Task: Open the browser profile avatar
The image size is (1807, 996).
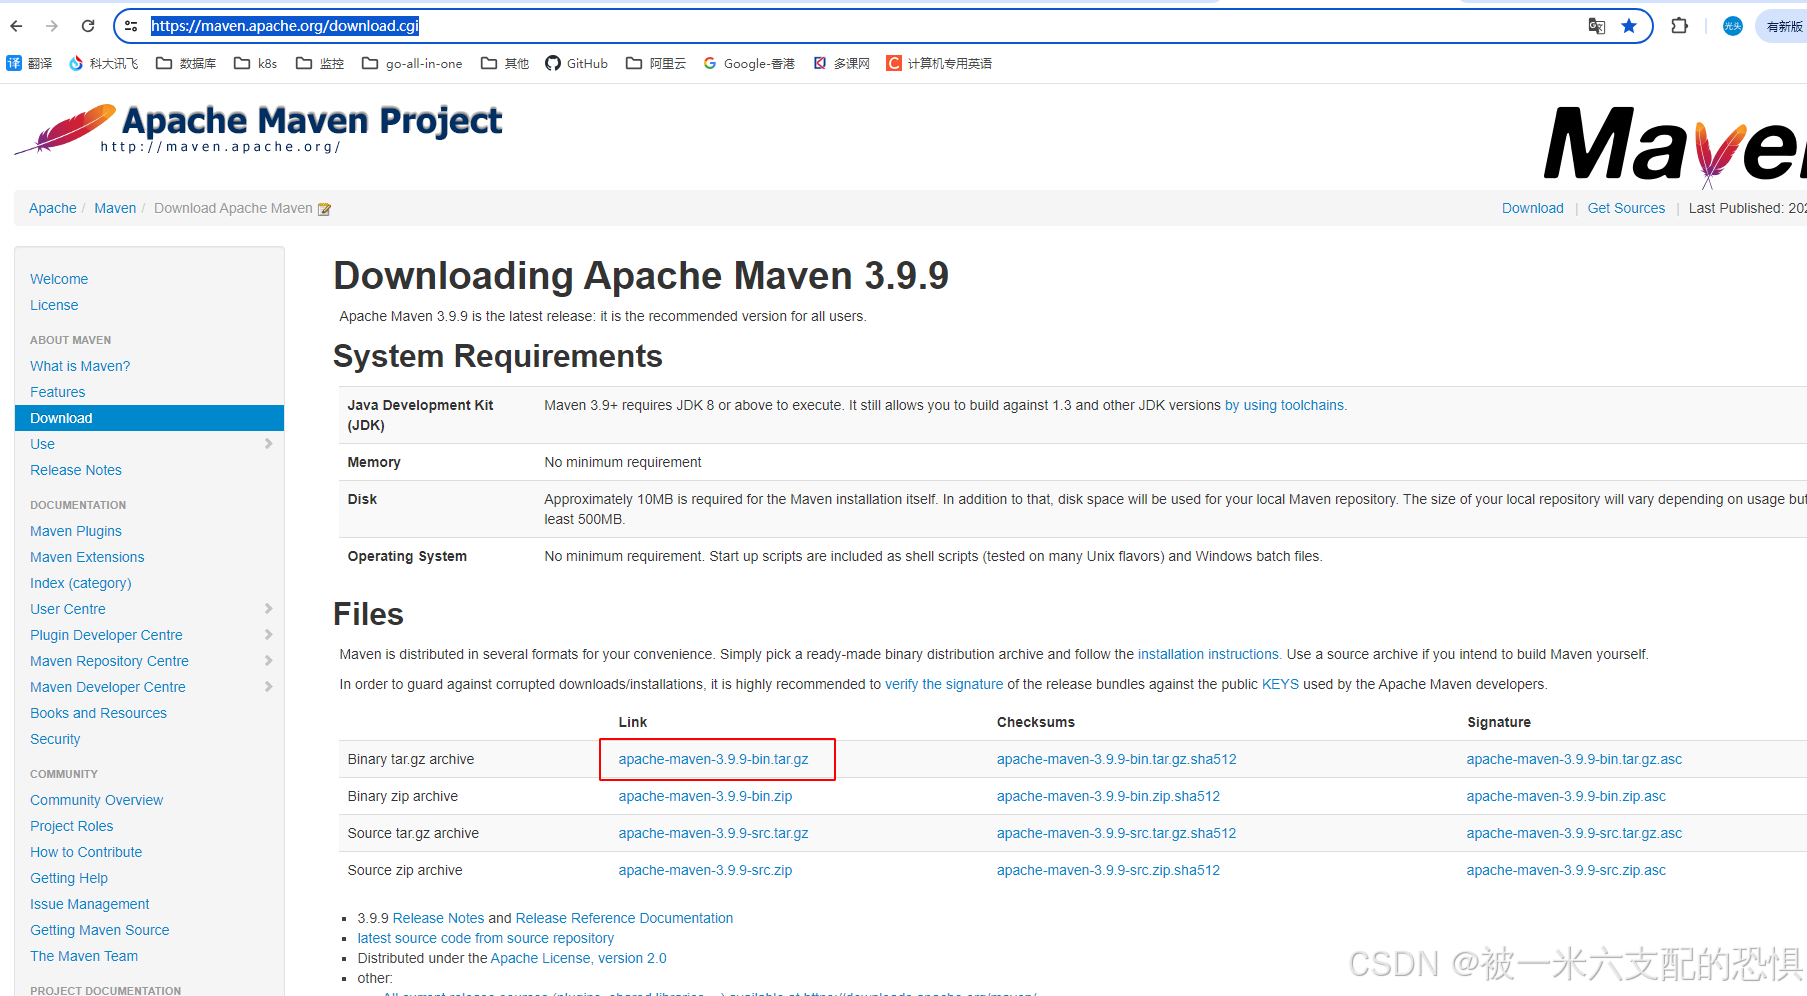Action: 1733,26
